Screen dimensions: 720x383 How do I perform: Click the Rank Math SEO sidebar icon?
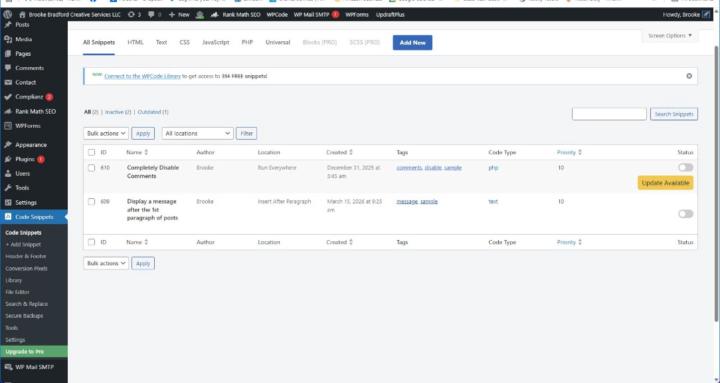click(8, 112)
